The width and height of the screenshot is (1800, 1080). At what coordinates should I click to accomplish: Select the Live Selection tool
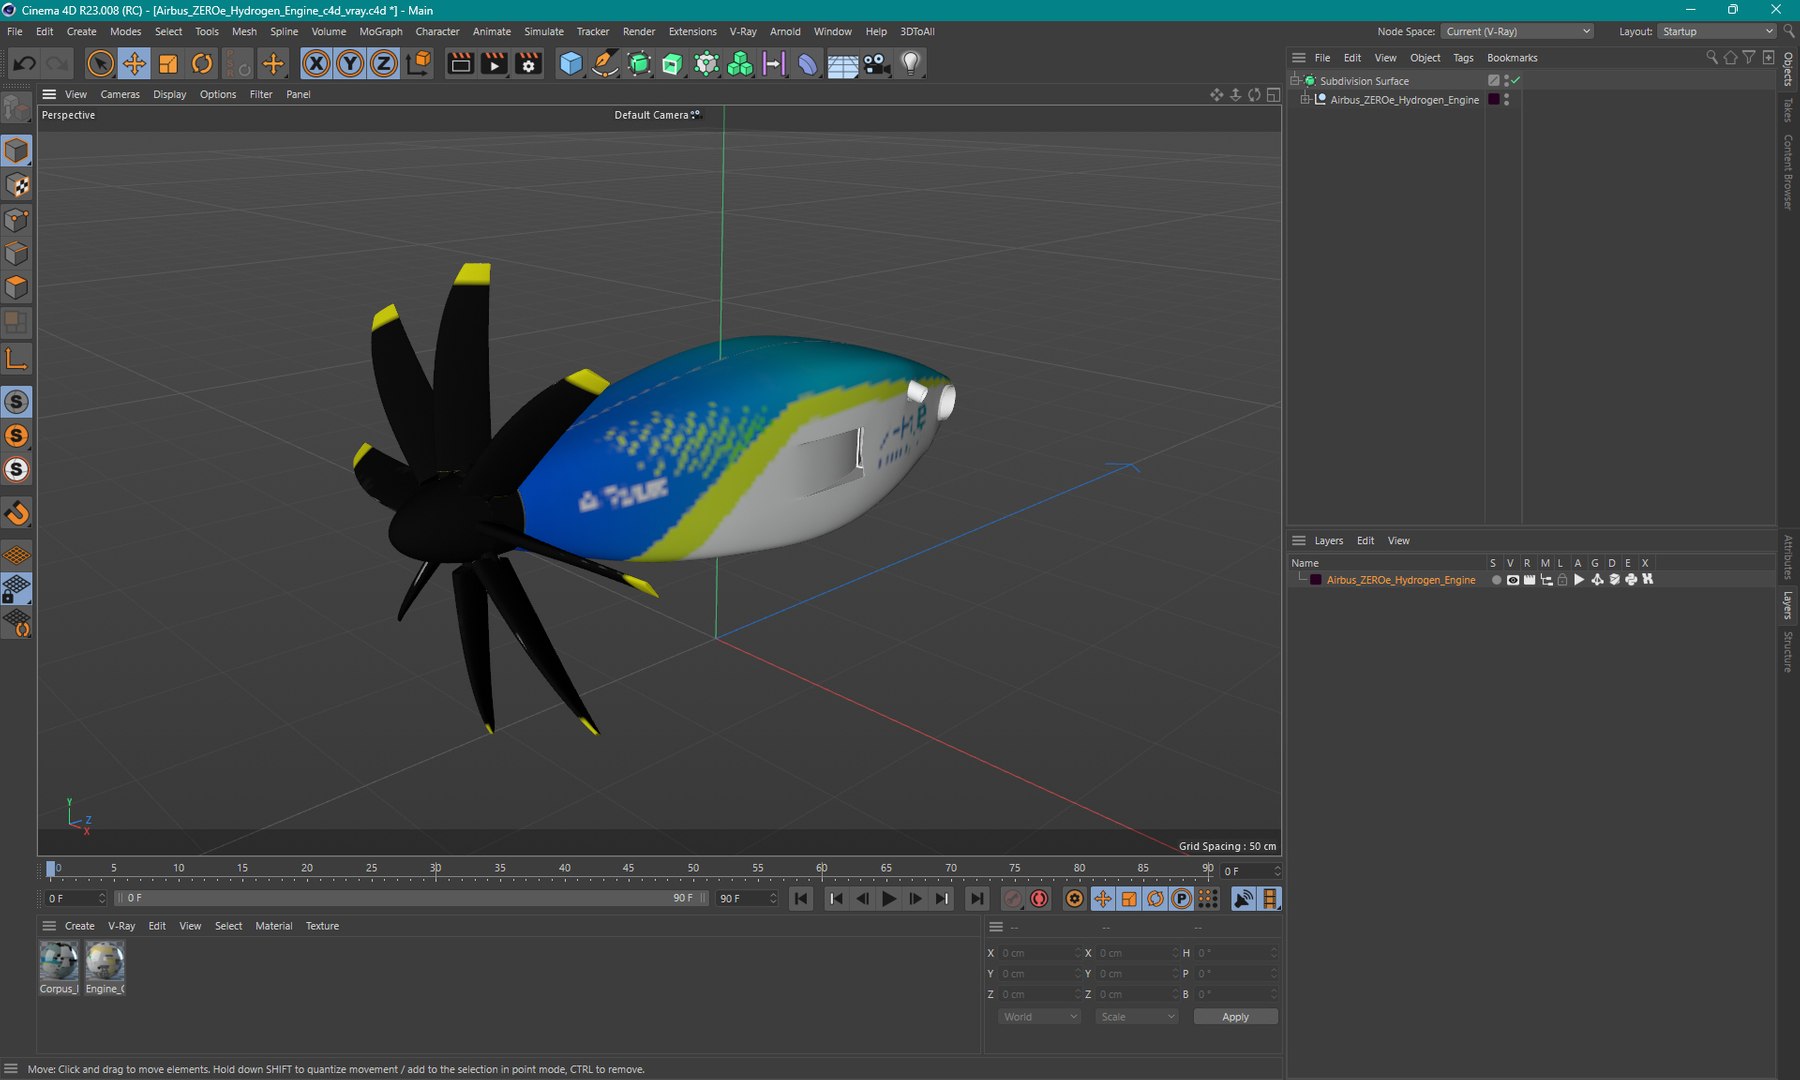click(x=100, y=64)
